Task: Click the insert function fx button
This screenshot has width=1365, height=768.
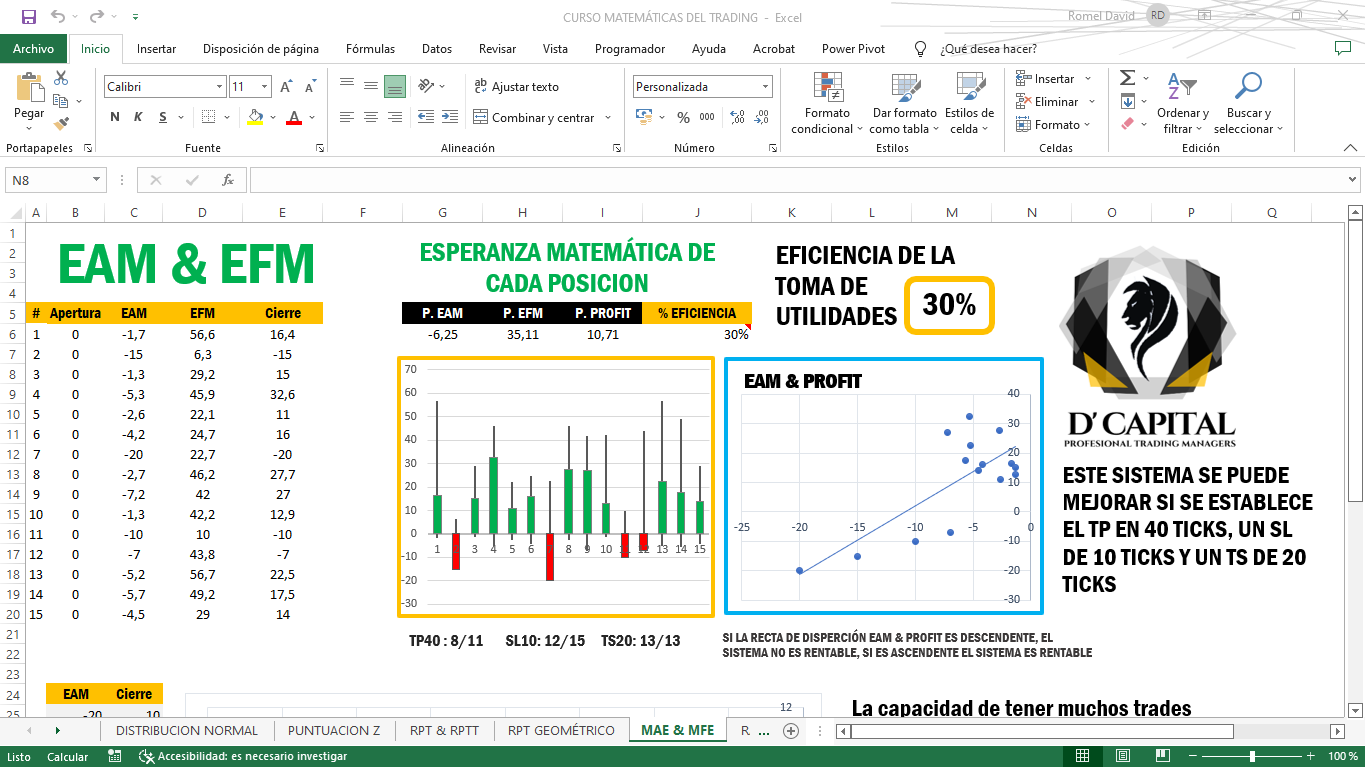Action: 228,180
